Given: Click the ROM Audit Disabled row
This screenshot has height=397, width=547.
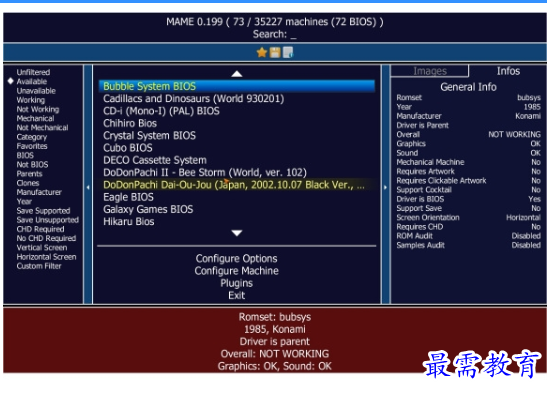Looking at the screenshot, I should (469, 236).
